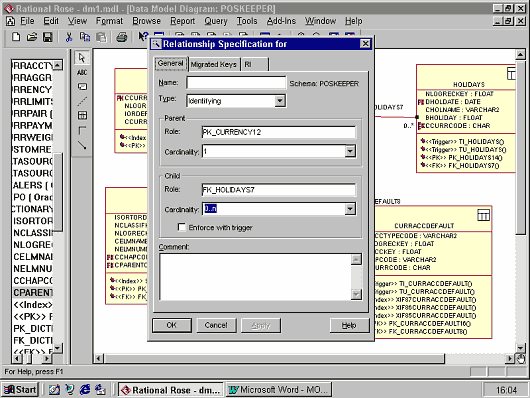Activate the context help arrow-question icon
530x398 pixels.
pyautogui.click(x=143, y=37)
